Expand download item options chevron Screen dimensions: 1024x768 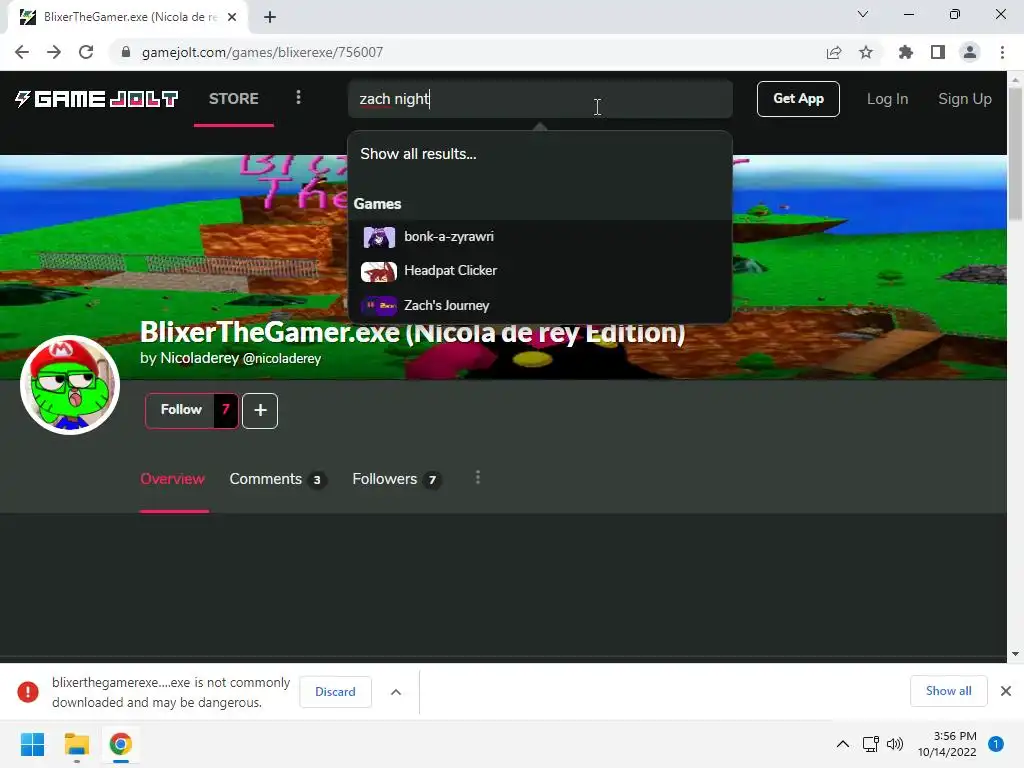[x=396, y=692]
